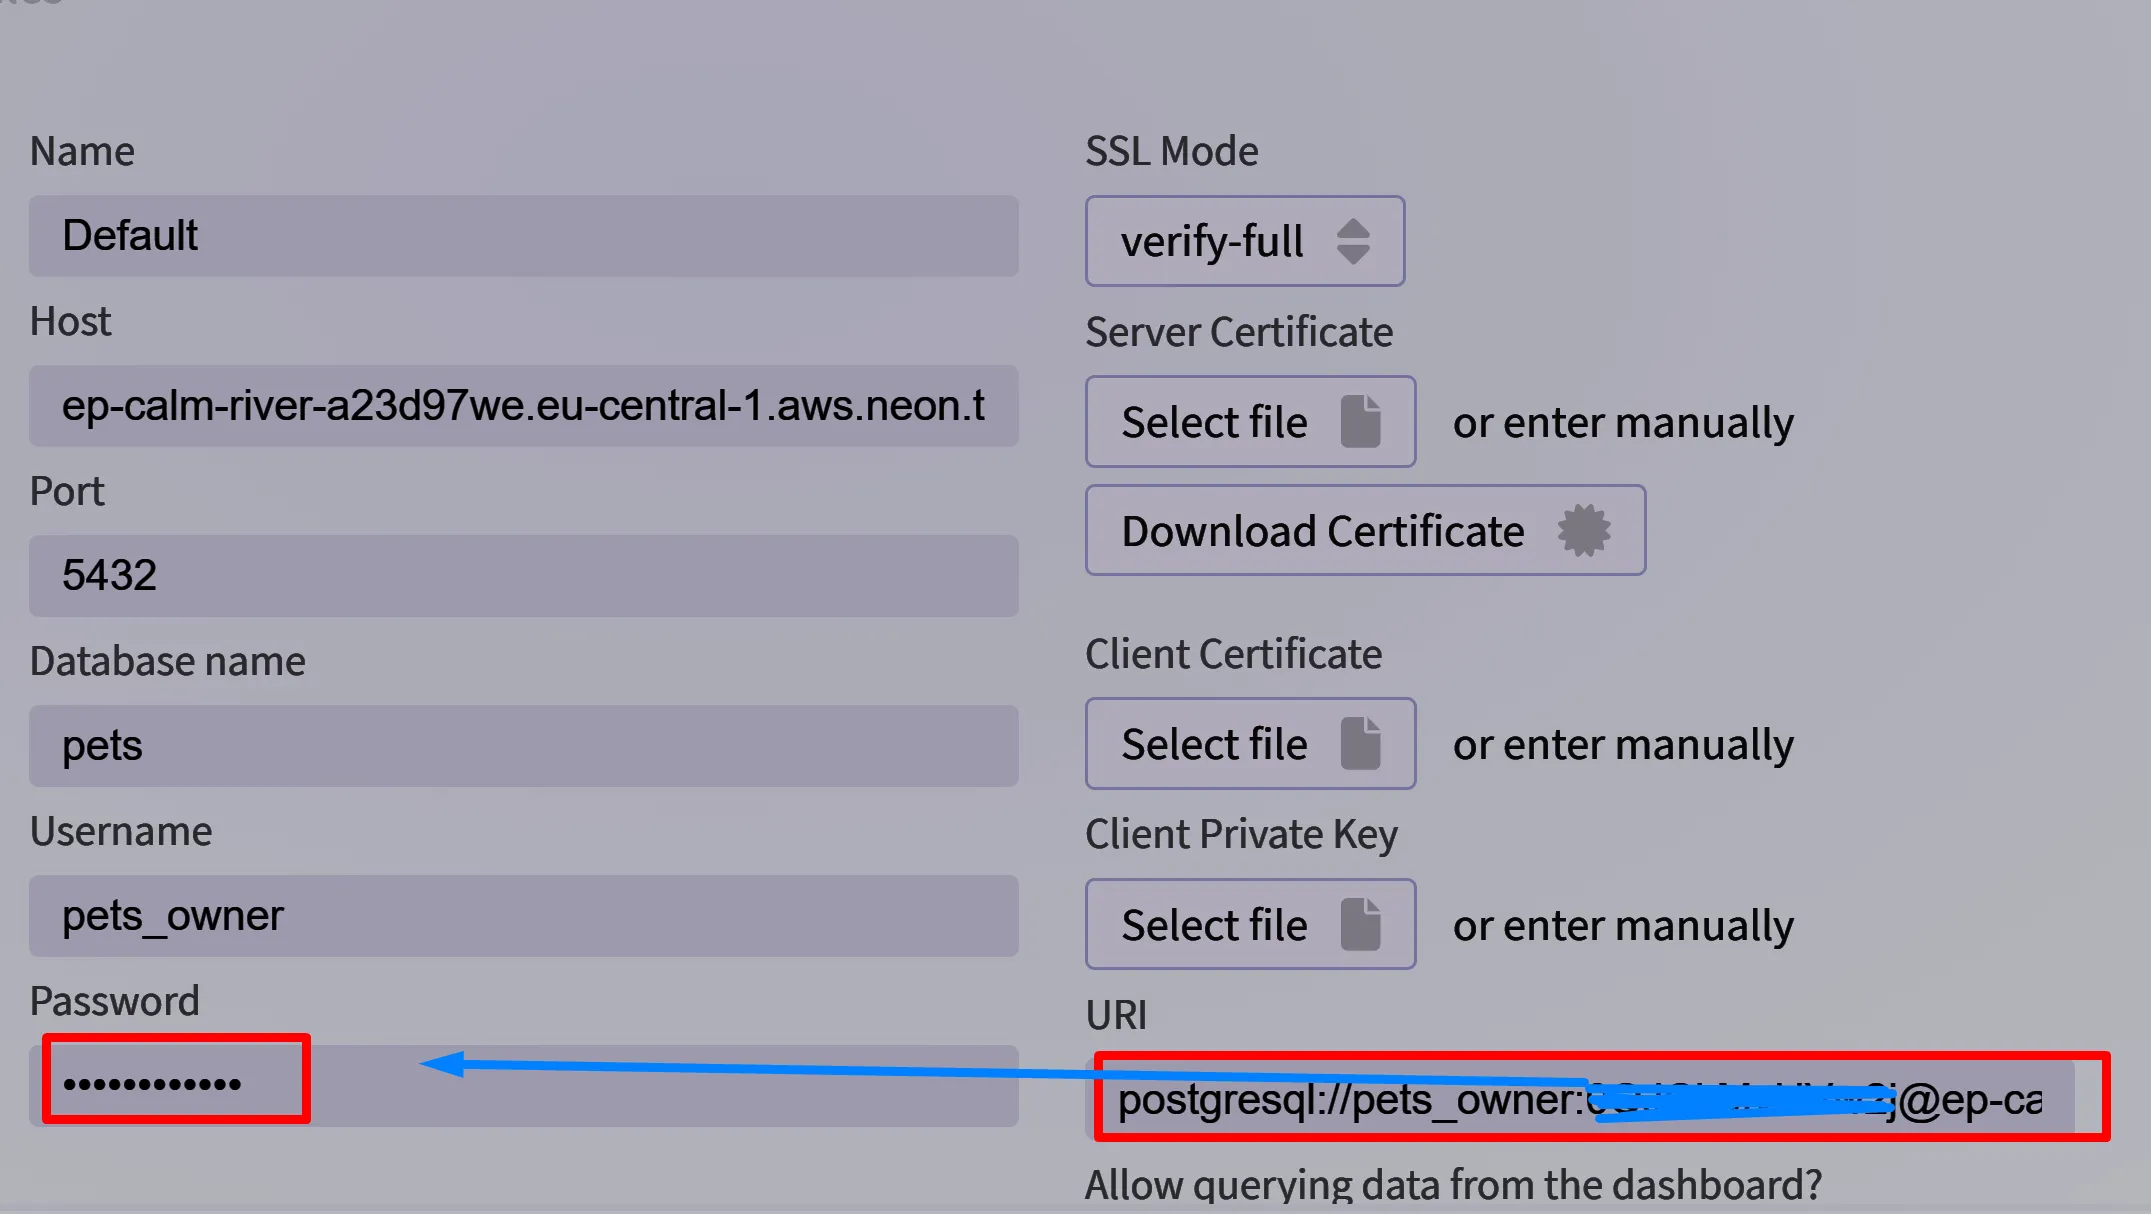Focus the Name field containing Default
This screenshot has width=2151, height=1214.
[x=523, y=236]
